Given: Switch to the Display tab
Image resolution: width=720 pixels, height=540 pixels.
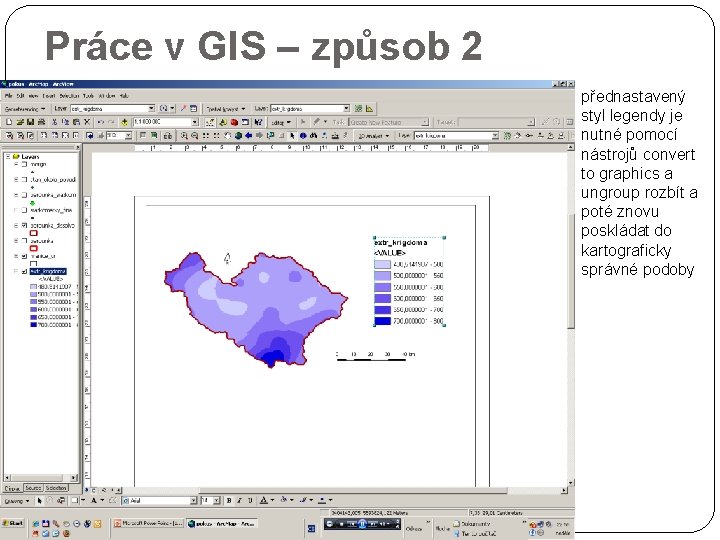Looking at the screenshot, I should 12,488.
